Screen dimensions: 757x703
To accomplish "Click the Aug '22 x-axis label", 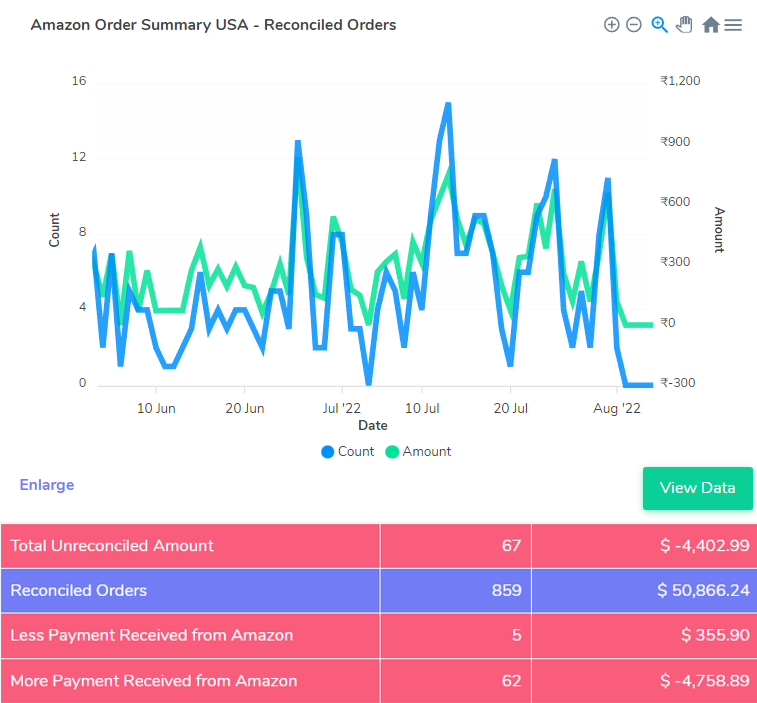I will pyautogui.click(x=617, y=408).
